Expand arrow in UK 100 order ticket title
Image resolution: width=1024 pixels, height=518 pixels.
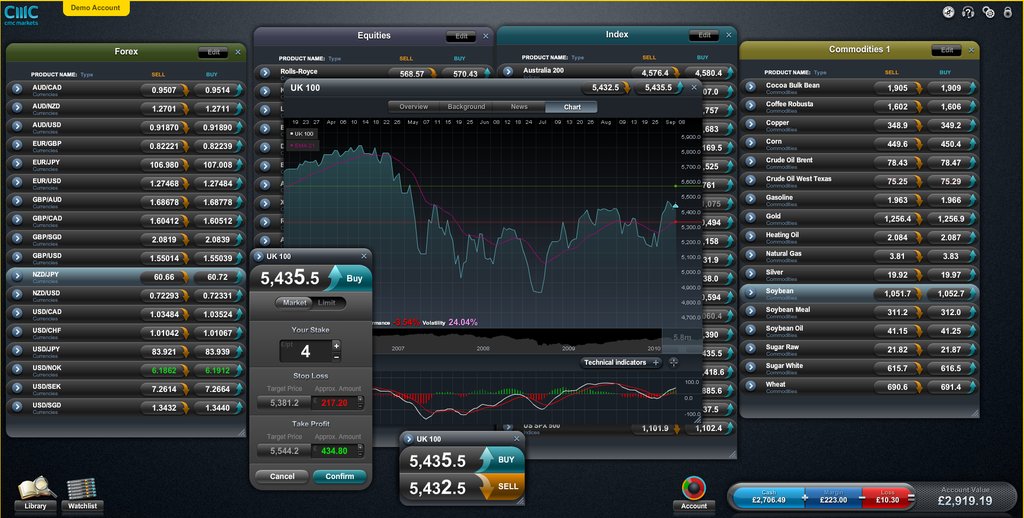click(259, 257)
